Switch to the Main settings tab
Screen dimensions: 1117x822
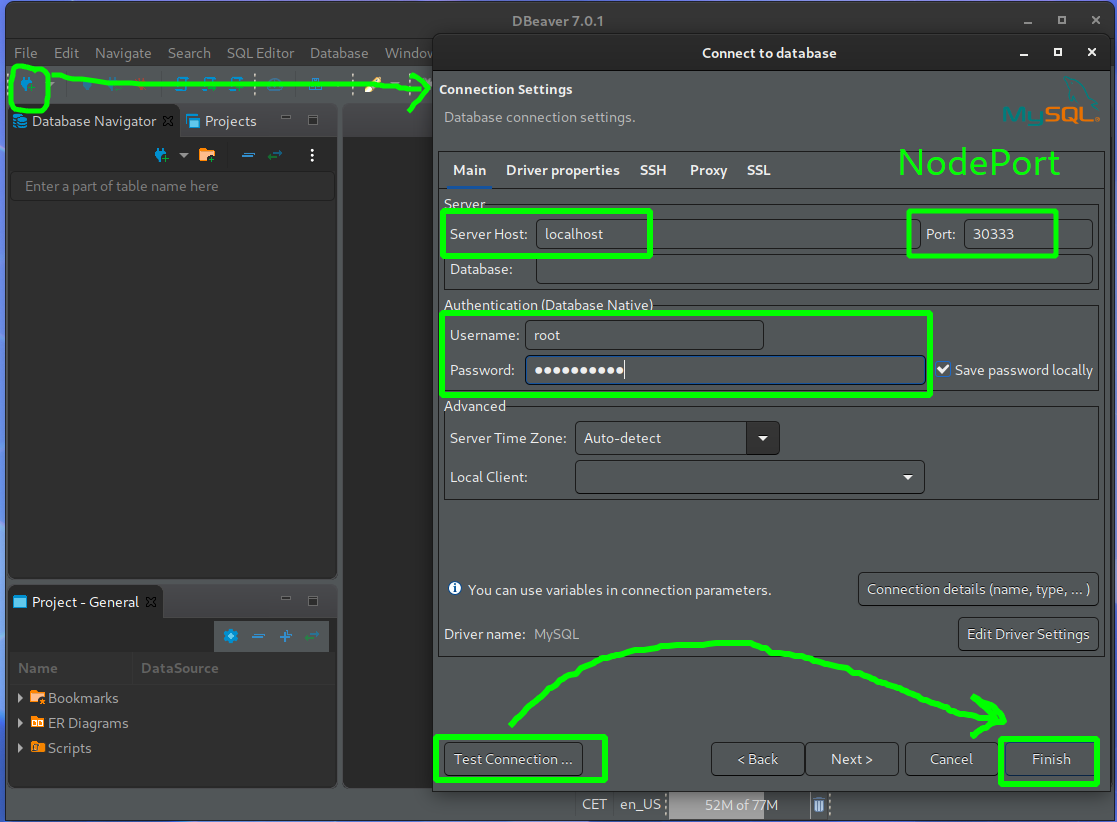pyautogui.click(x=469, y=170)
